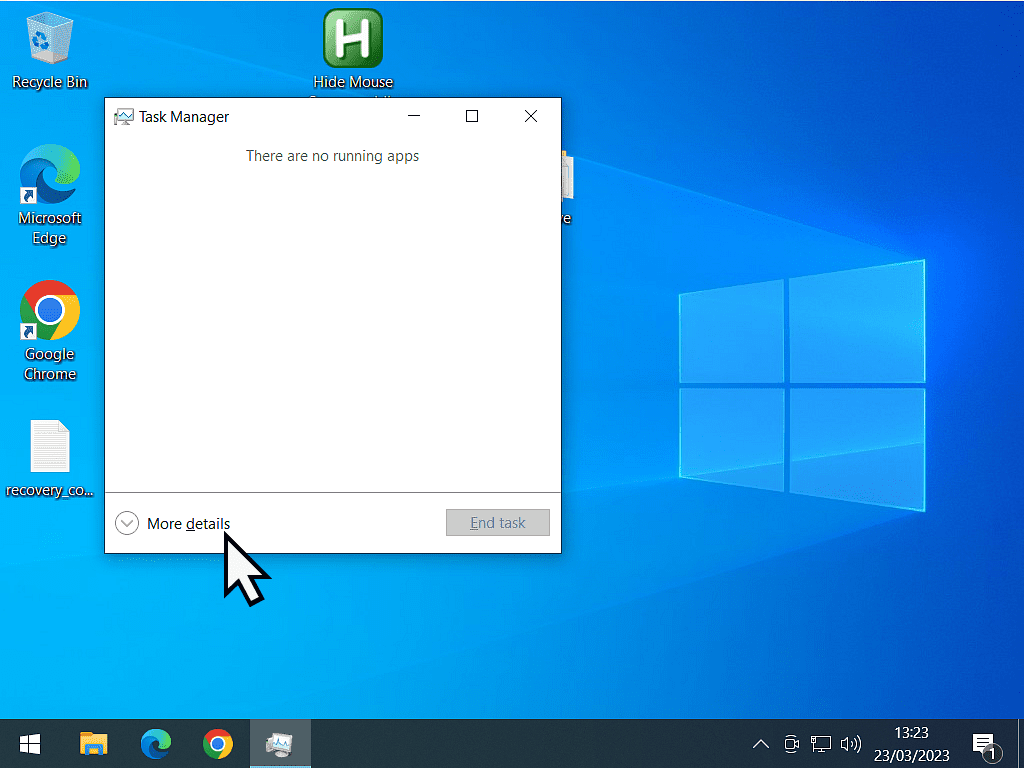Viewport: 1024px width, 768px height.
Task: Maximize the Task Manager window
Action: 472,116
